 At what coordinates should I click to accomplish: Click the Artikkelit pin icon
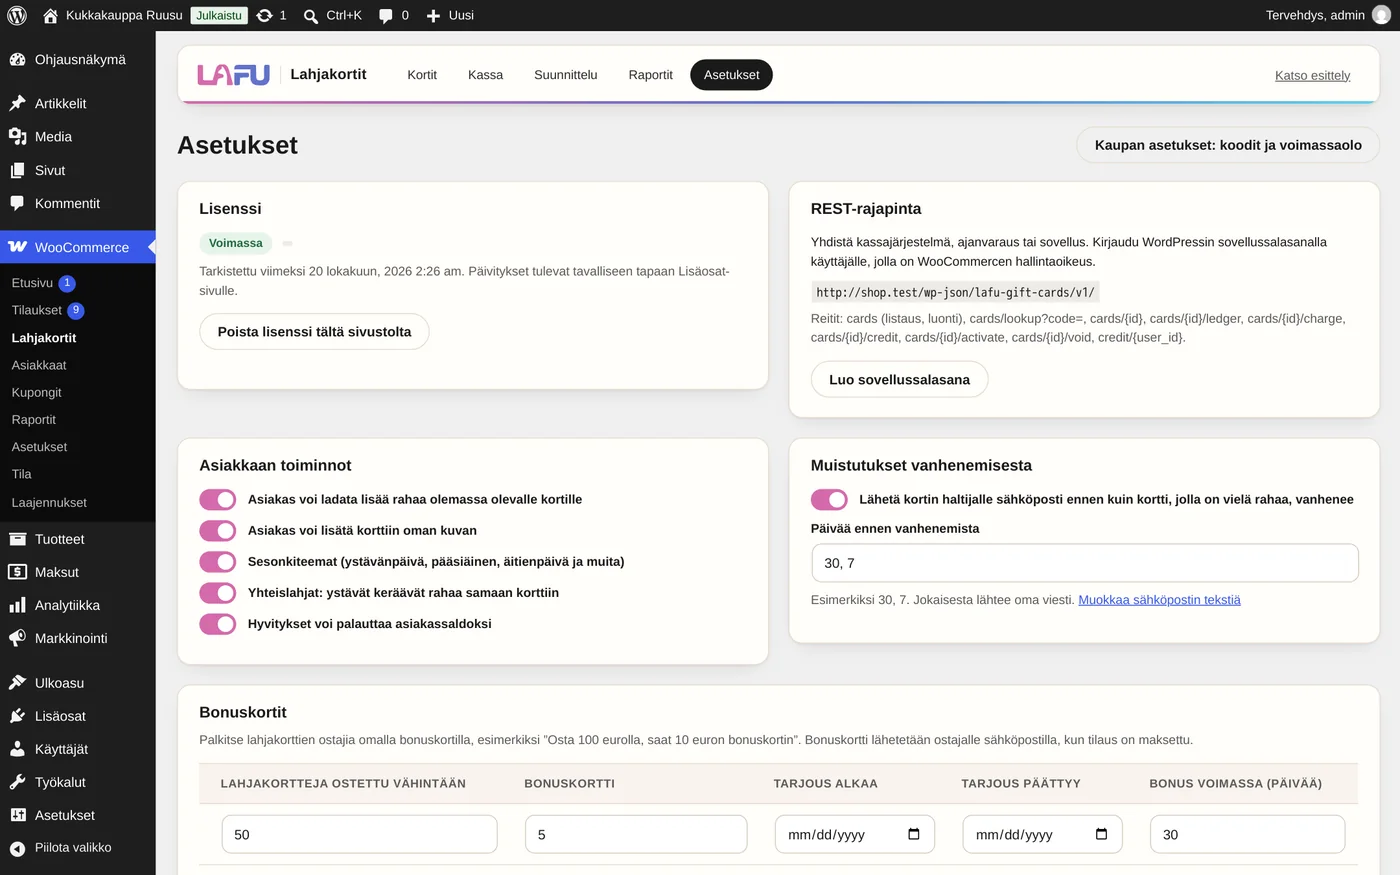17,103
